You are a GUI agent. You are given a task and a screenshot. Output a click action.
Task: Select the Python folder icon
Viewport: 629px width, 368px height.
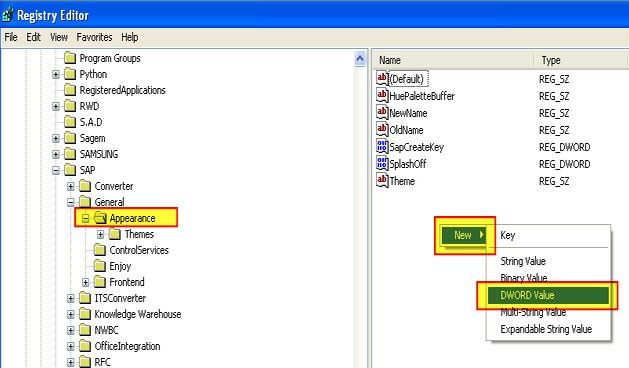[x=70, y=74]
